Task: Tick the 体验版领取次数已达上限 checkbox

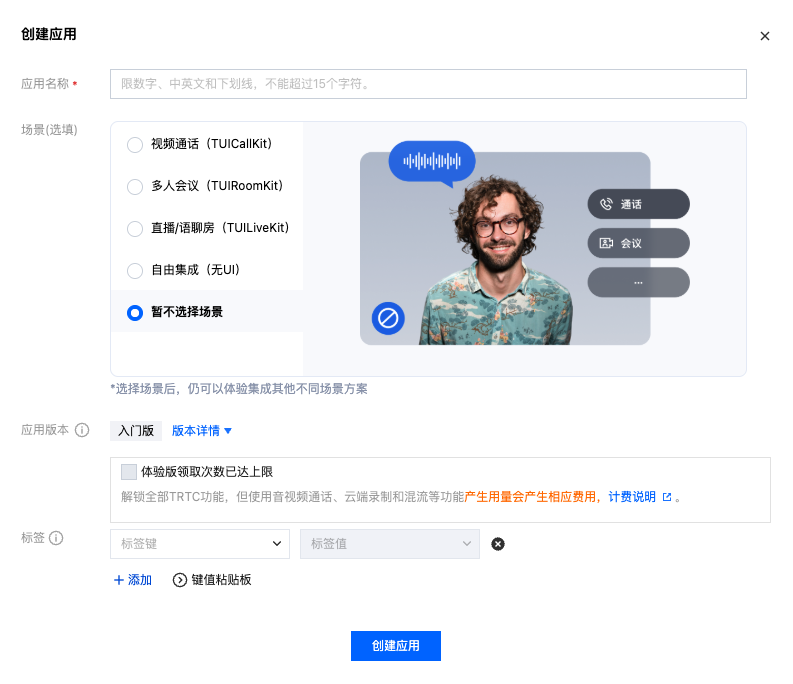Action: coord(129,472)
